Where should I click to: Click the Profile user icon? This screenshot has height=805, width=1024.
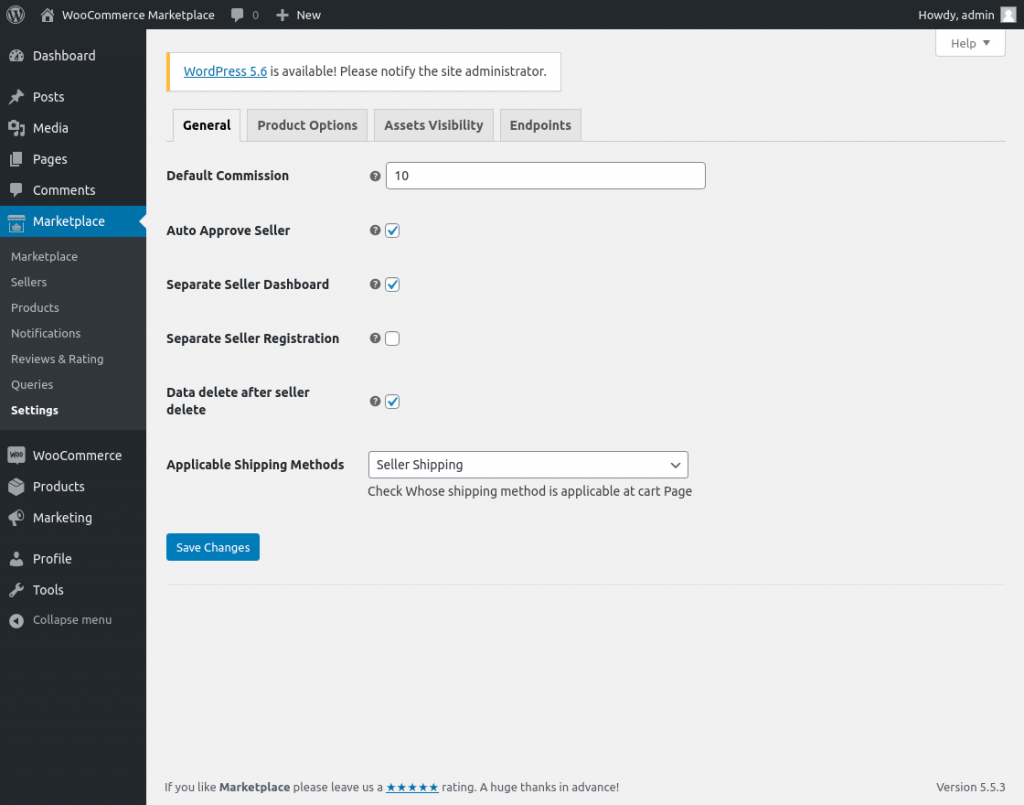17,559
